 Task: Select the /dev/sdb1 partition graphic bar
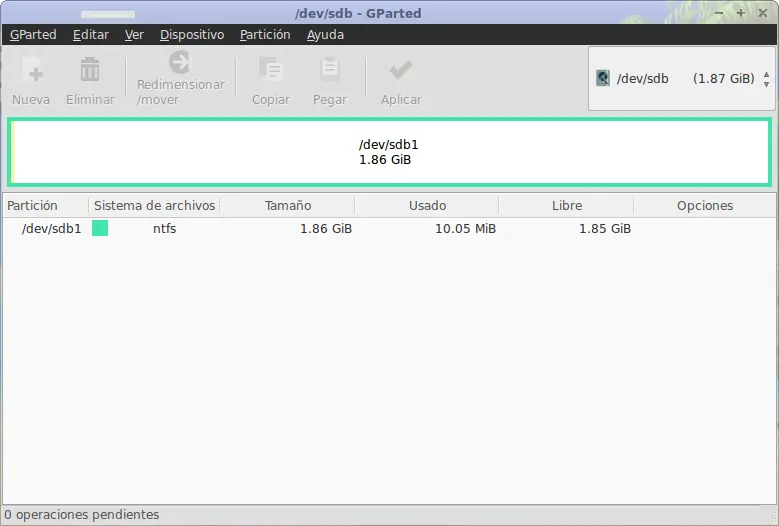pyautogui.click(x=390, y=152)
